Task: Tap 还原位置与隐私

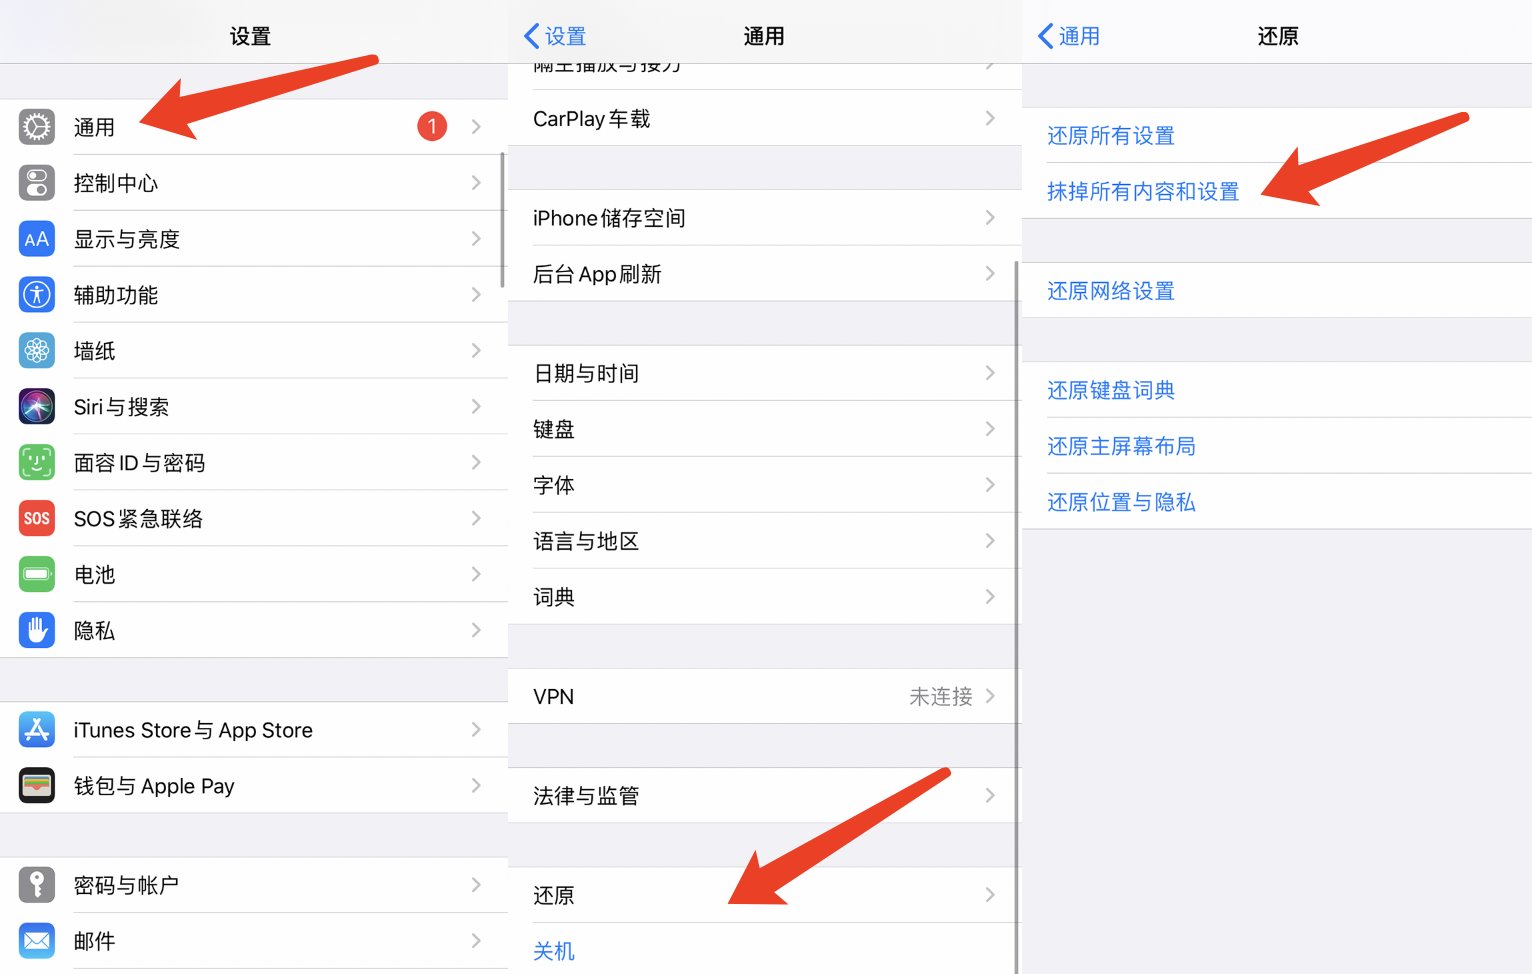Action: [x=1121, y=502]
